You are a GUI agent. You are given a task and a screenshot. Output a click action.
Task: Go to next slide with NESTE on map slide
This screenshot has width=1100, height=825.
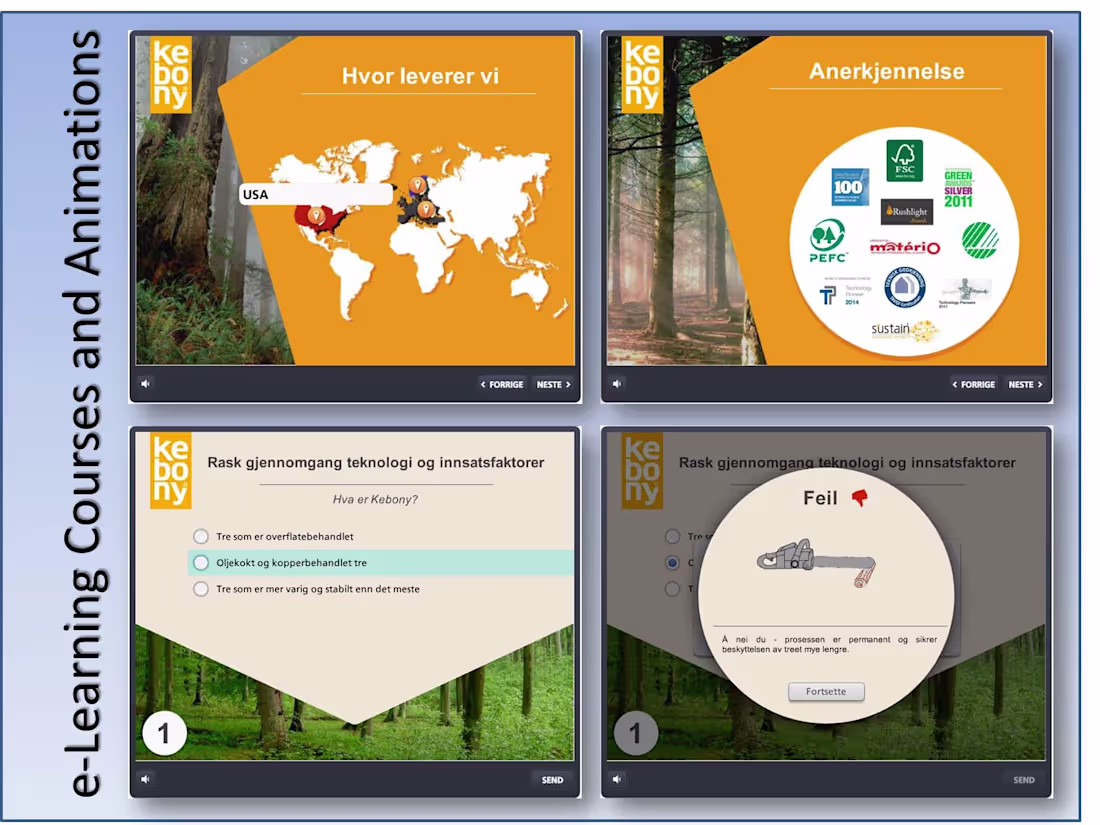point(554,384)
